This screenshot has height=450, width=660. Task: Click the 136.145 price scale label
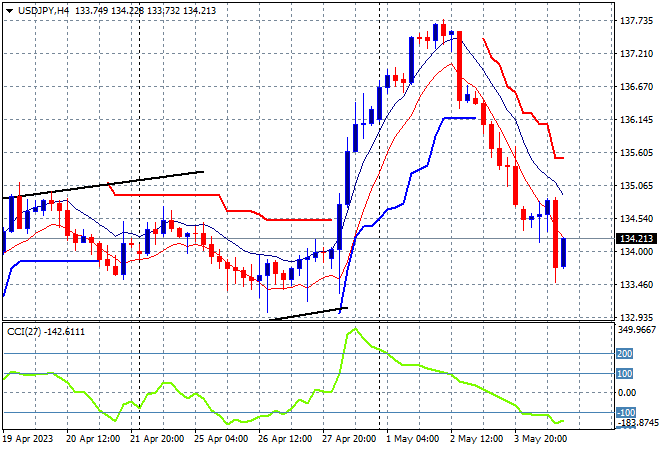636,120
